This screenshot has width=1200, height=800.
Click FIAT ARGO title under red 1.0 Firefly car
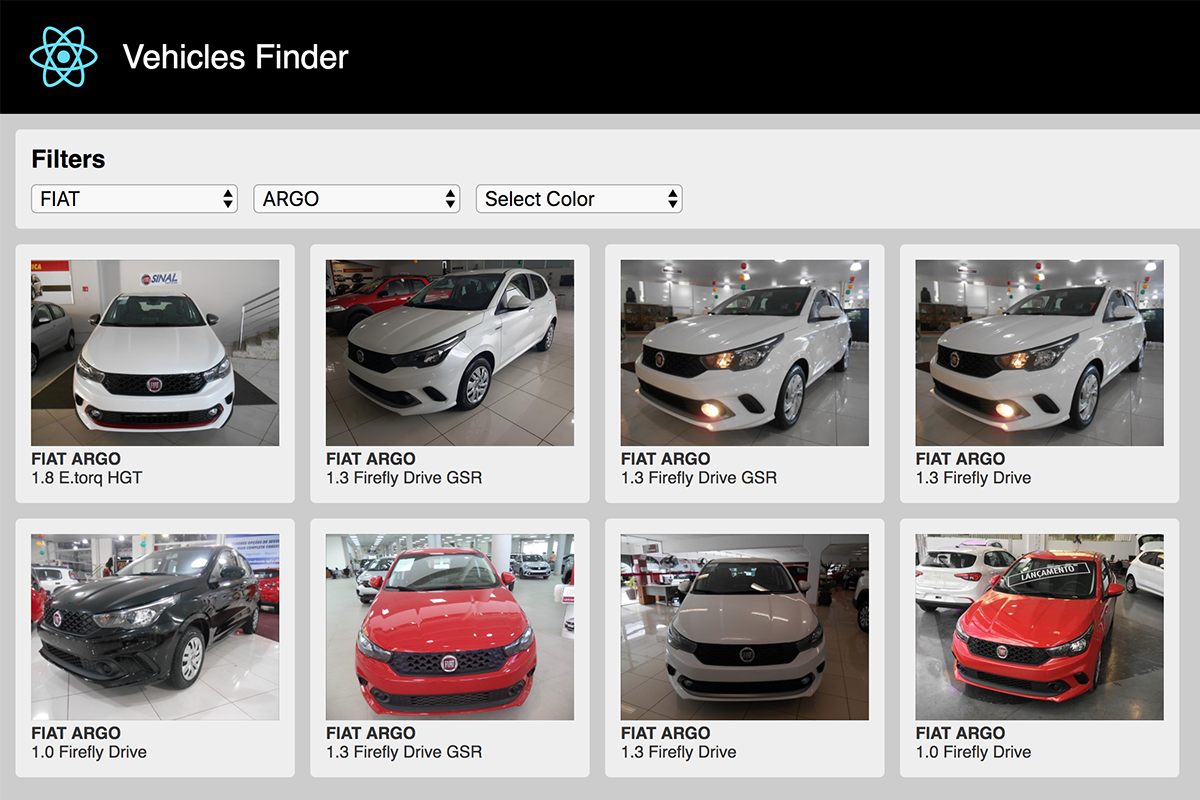(961, 733)
